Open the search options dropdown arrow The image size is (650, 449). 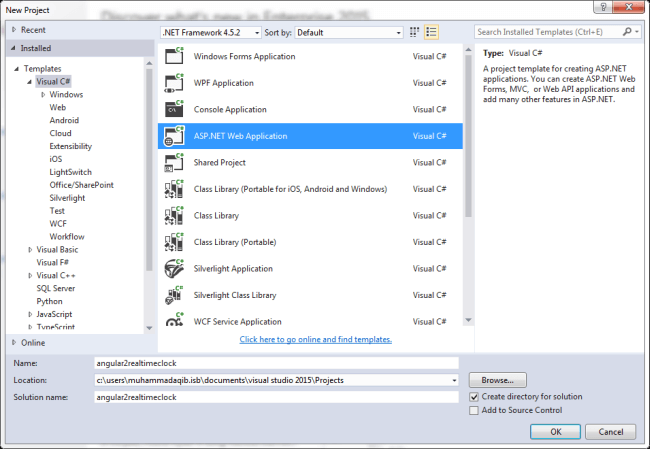pyautogui.click(x=637, y=32)
